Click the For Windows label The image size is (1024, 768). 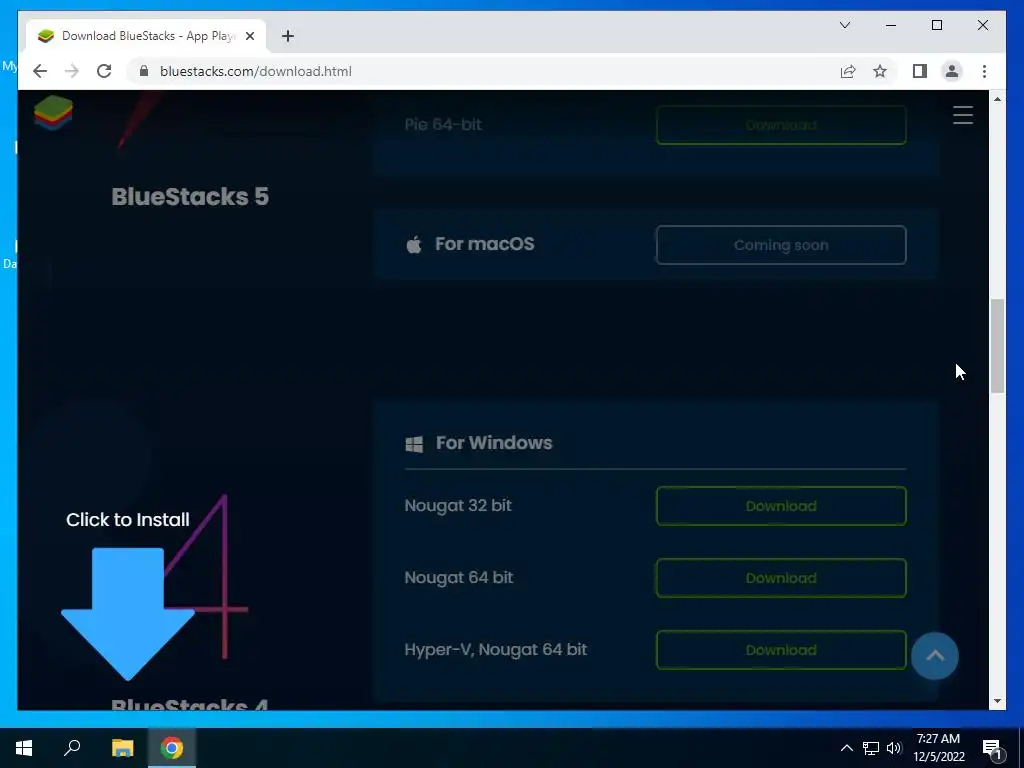[494, 443]
